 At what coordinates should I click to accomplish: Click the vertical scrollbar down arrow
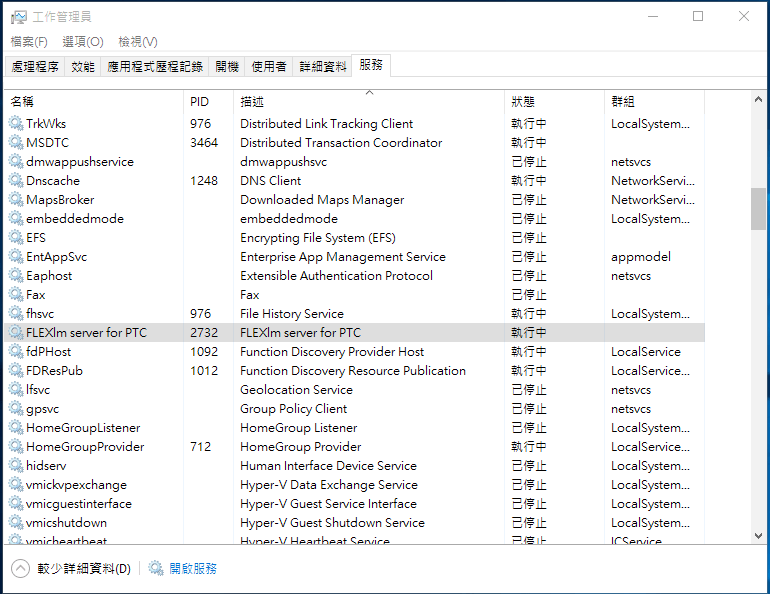pos(758,537)
